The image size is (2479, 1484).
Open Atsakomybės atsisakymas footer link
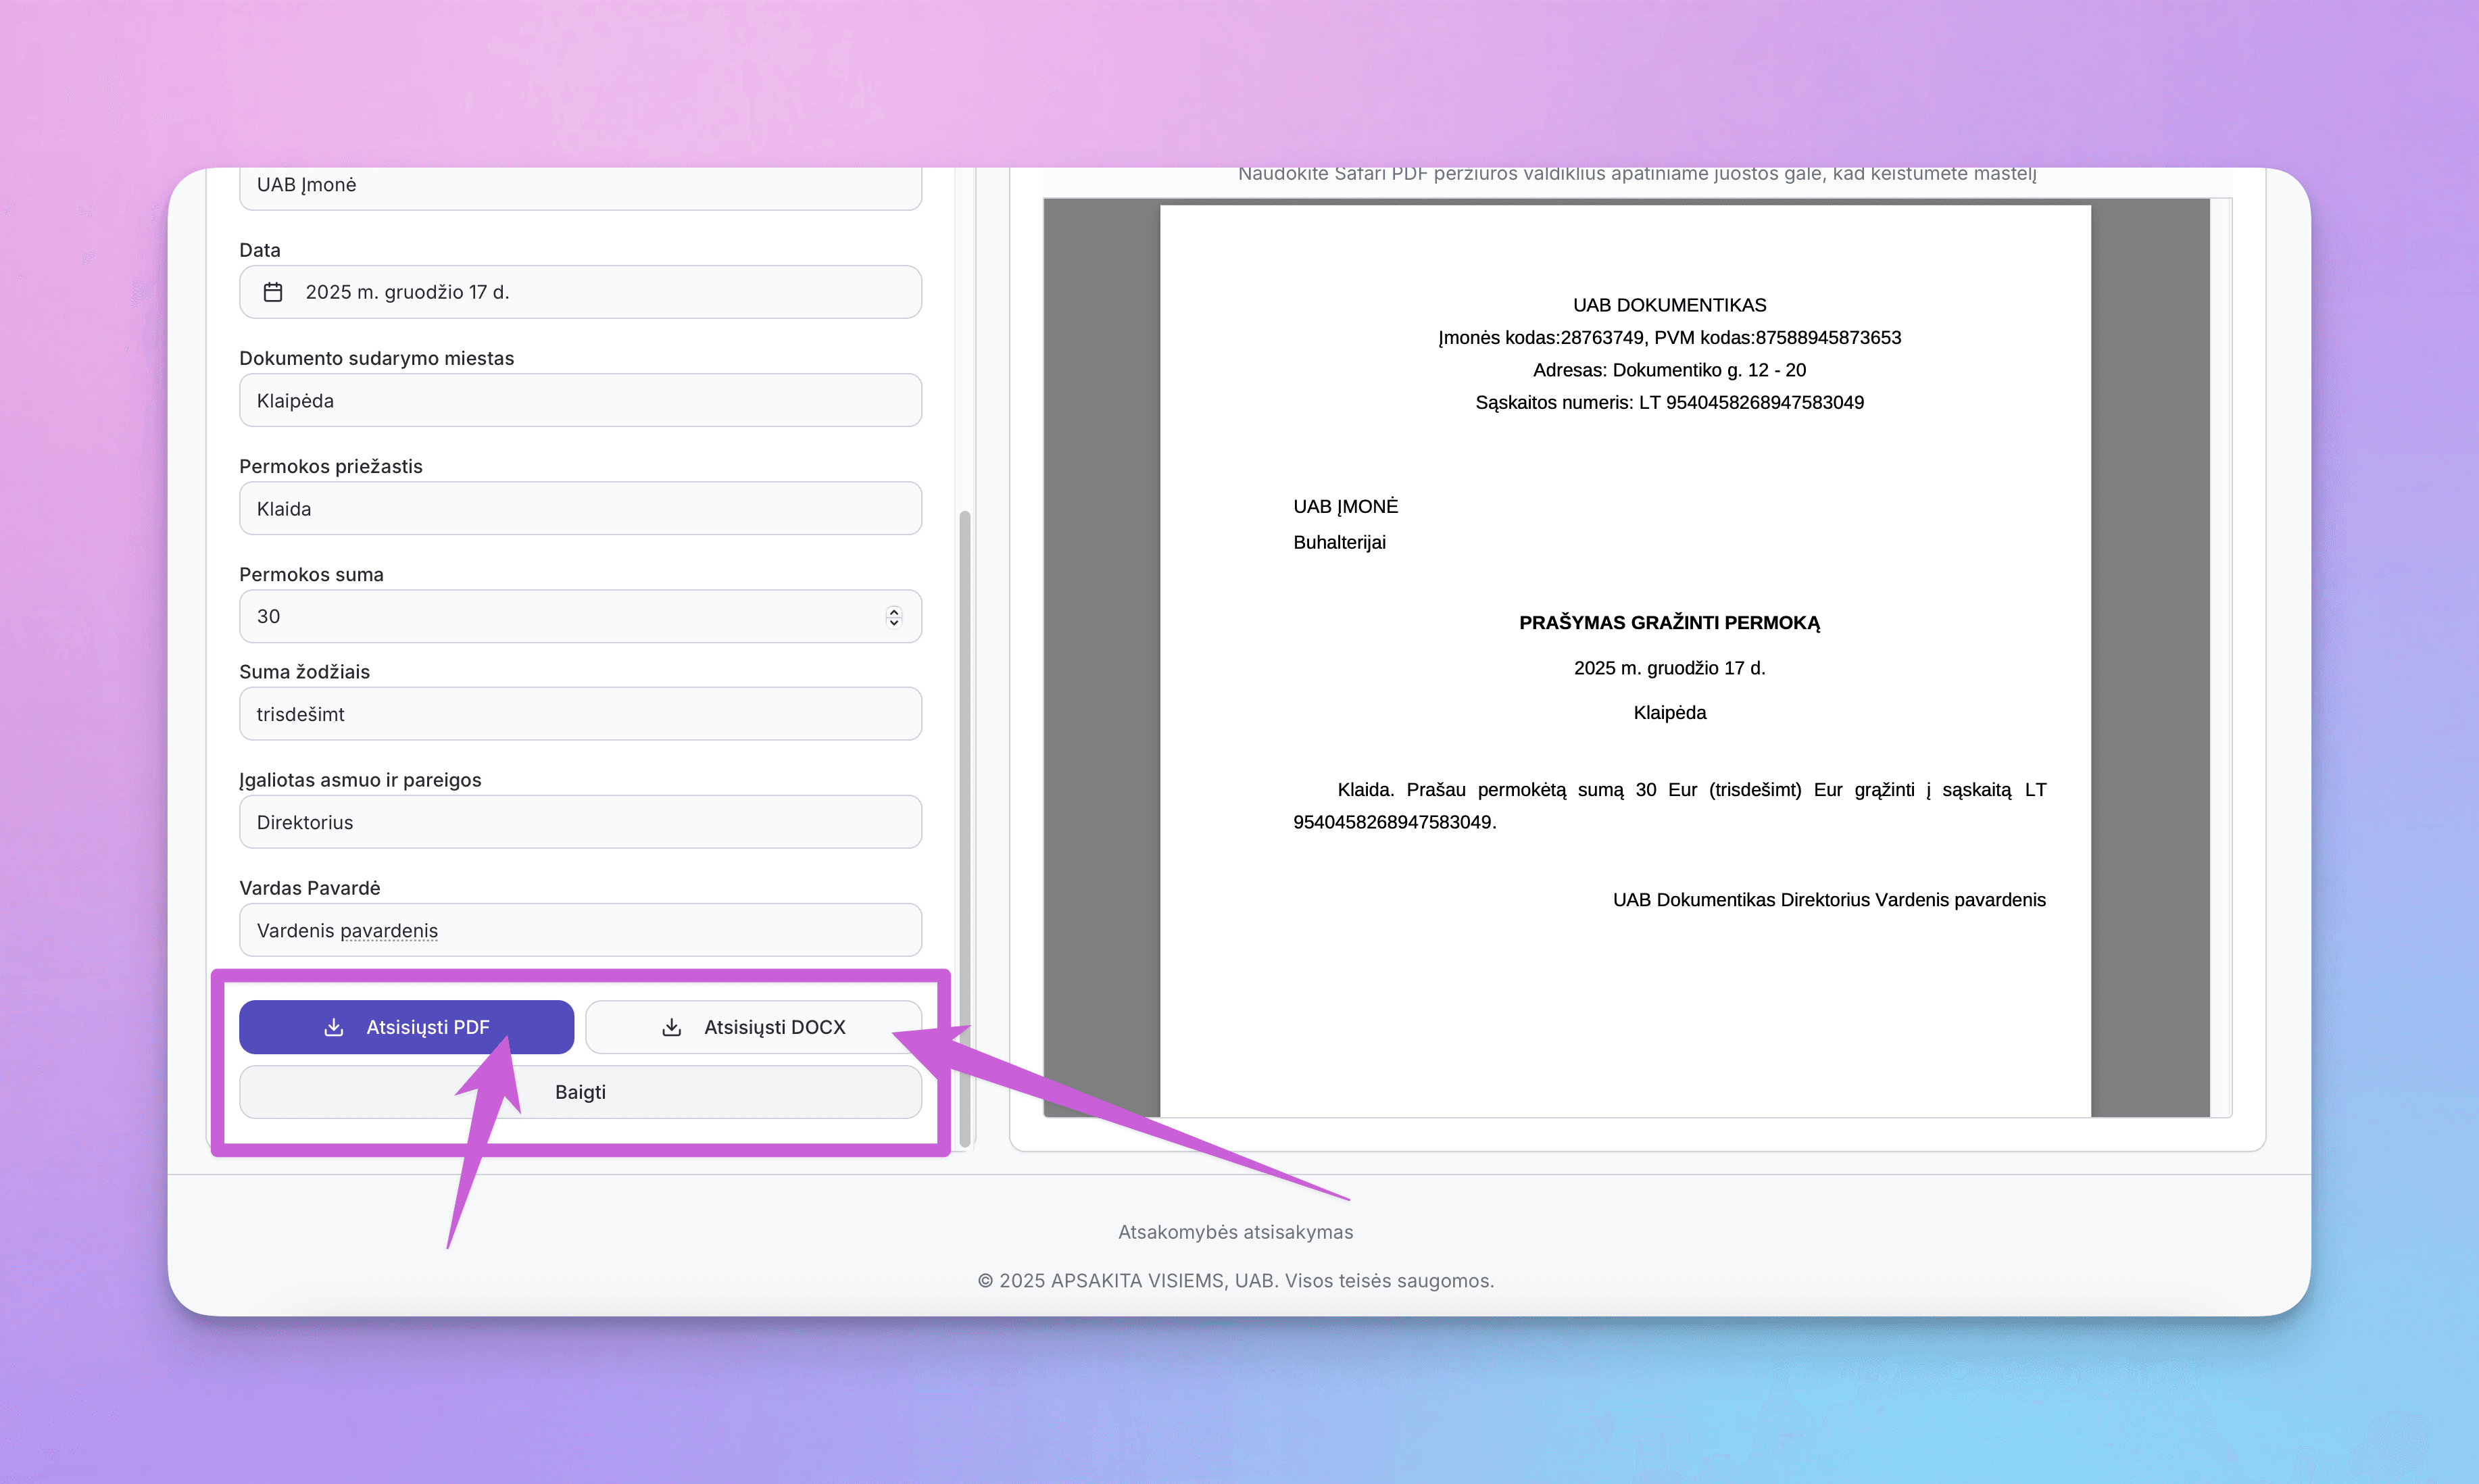click(x=1235, y=1232)
